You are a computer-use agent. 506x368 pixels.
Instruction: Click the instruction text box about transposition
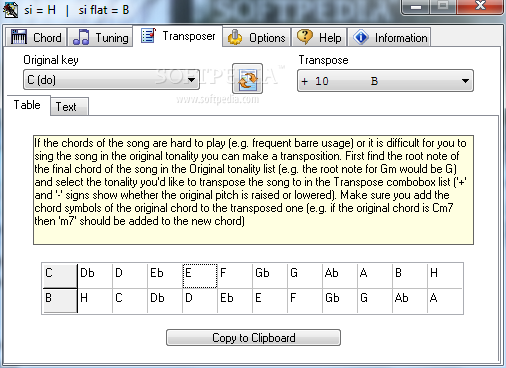point(253,190)
